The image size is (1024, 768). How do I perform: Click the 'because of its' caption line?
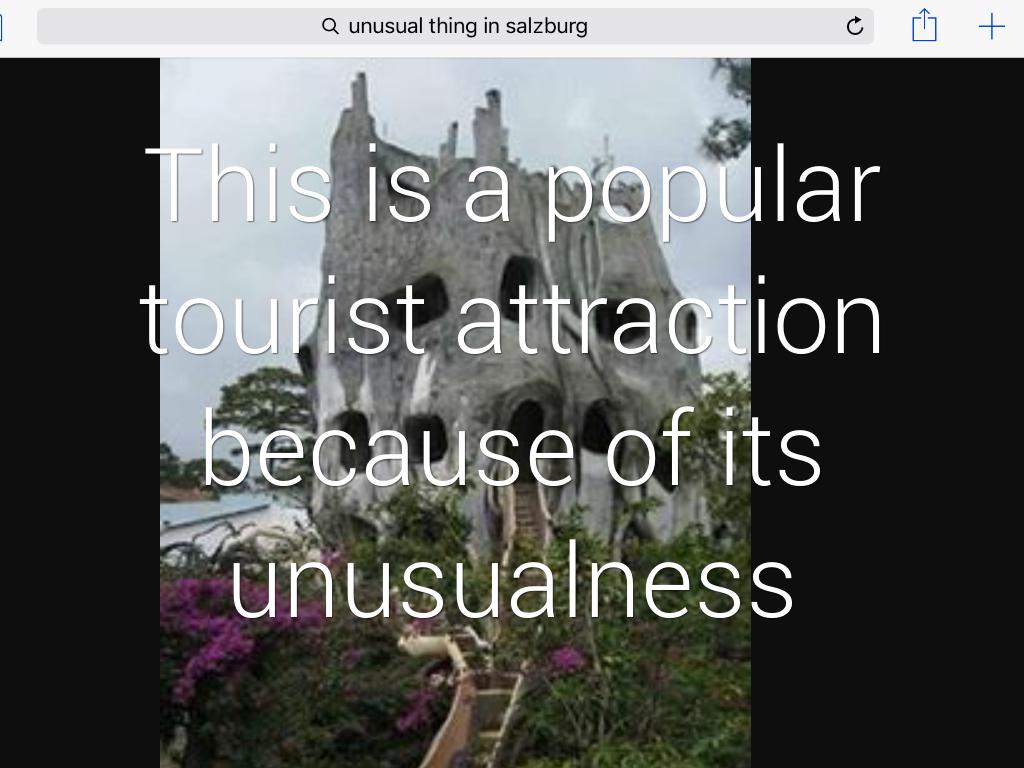[x=511, y=447]
